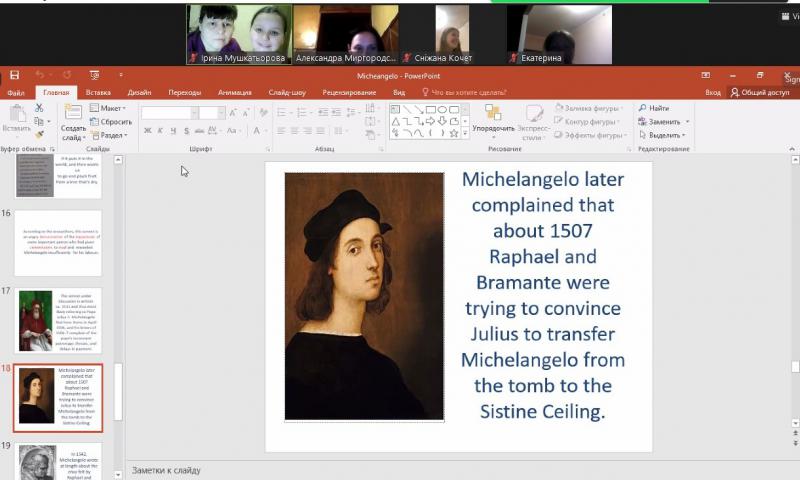
Task: Click the Вход sign-in link
Action: coord(713,92)
